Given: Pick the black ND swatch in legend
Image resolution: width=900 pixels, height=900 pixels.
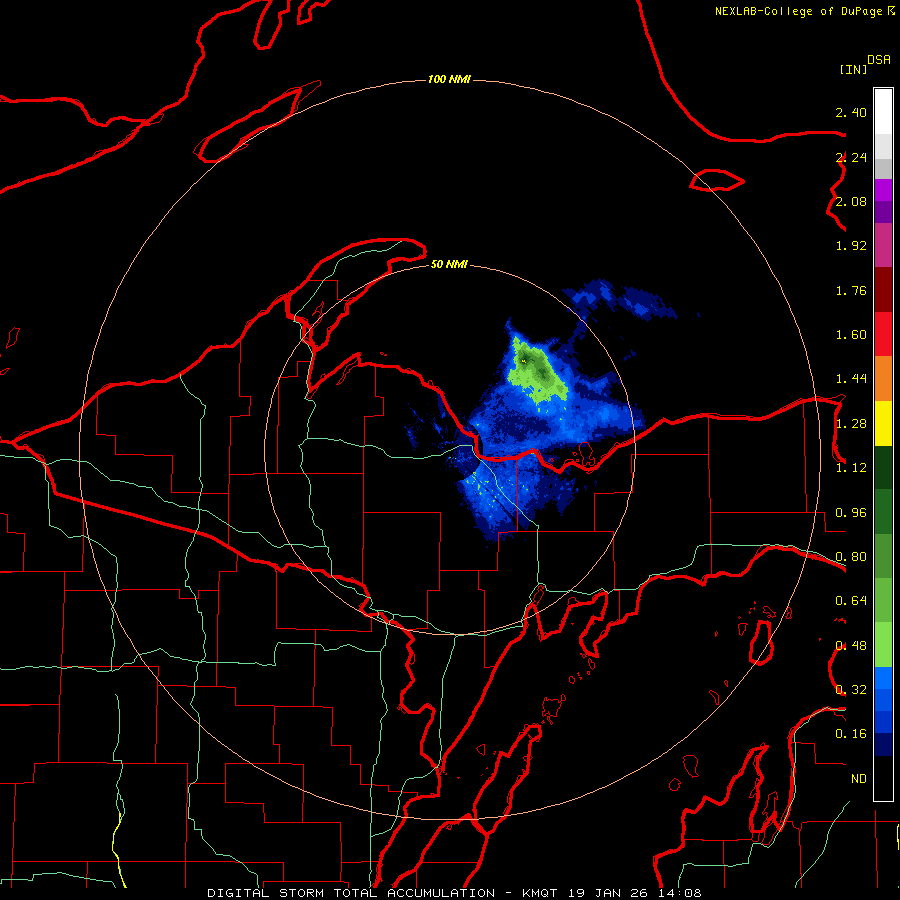Looking at the screenshot, I should 883,778.
